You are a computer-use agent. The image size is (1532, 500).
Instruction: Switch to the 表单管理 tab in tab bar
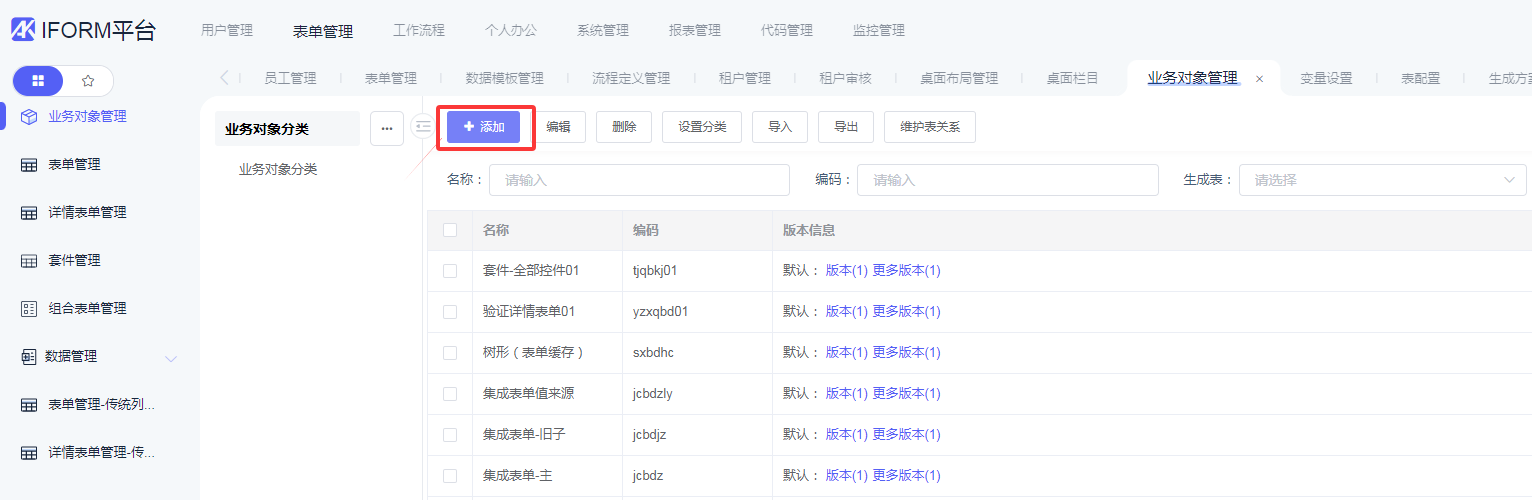(x=390, y=78)
